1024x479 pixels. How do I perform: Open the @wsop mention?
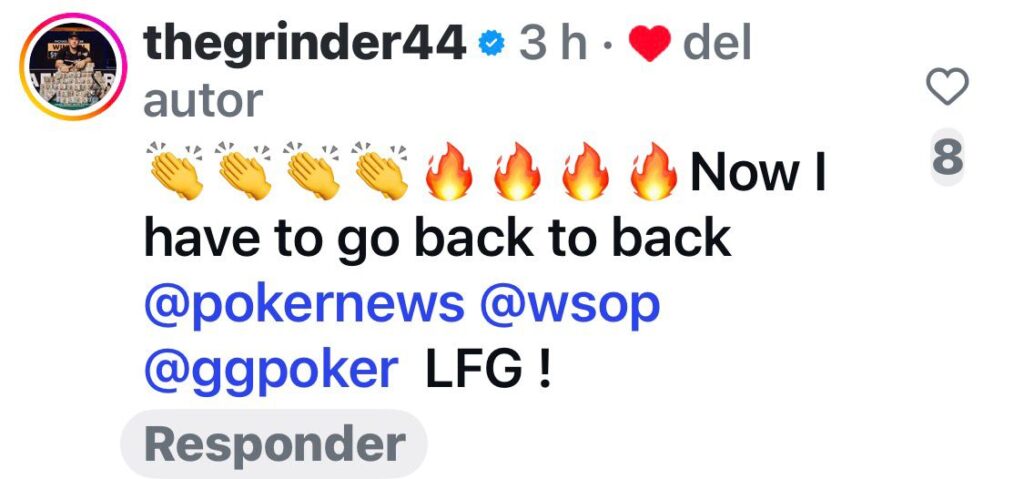point(570,305)
